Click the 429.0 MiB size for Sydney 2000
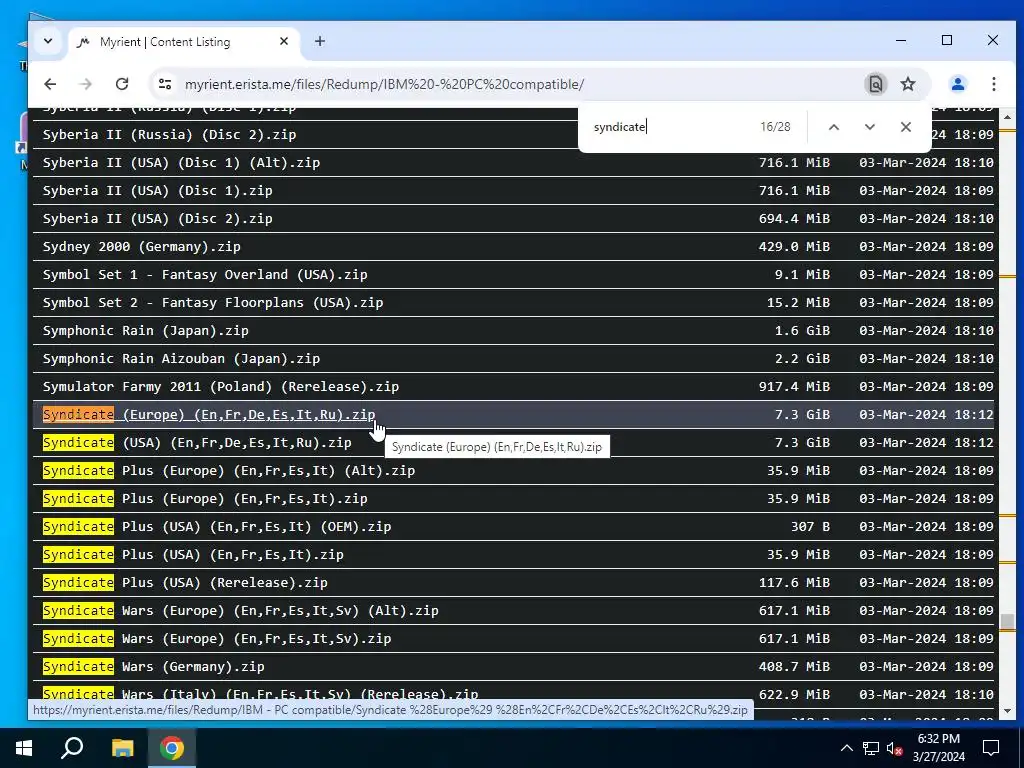The image size is (1024, 768). pyautogui.click(x=794, y=247)
